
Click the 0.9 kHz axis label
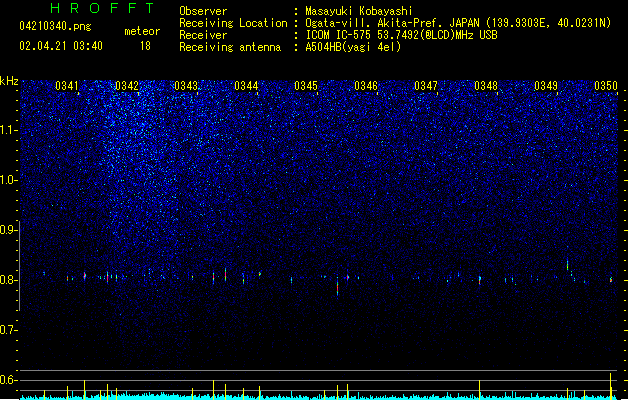(x=8, y=230)
